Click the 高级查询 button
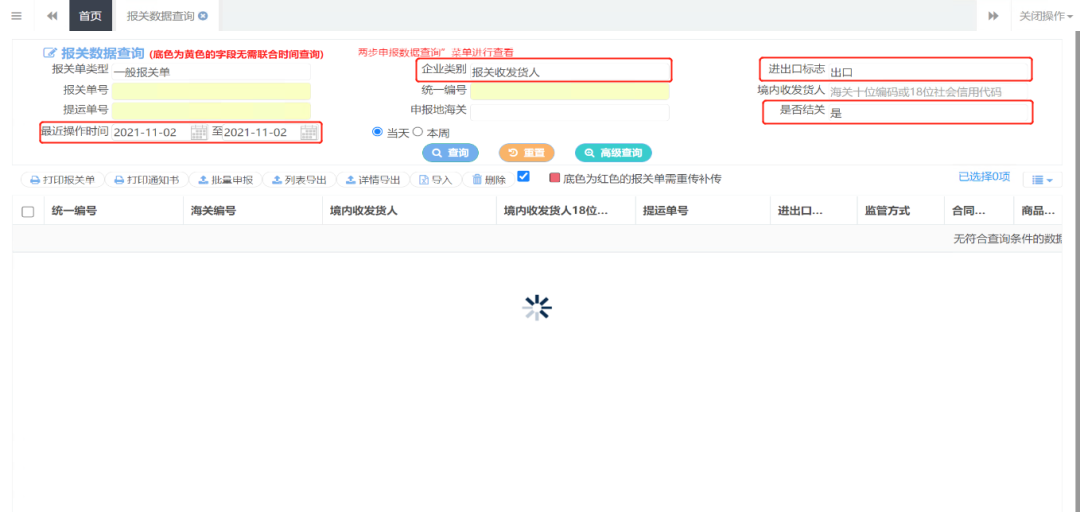This screenshot has width=1080, height=512. pyautogui.click(x=613, y=153)
